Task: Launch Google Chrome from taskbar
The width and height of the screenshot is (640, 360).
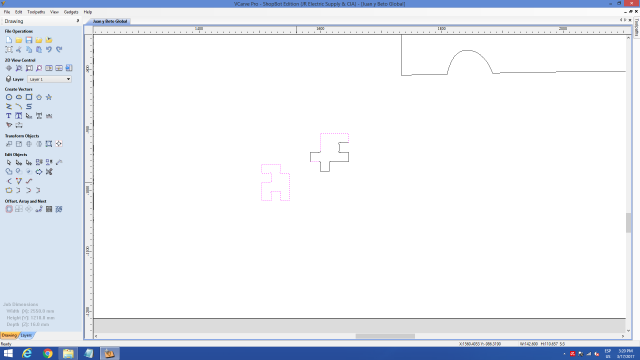Action: click(48, 353)
